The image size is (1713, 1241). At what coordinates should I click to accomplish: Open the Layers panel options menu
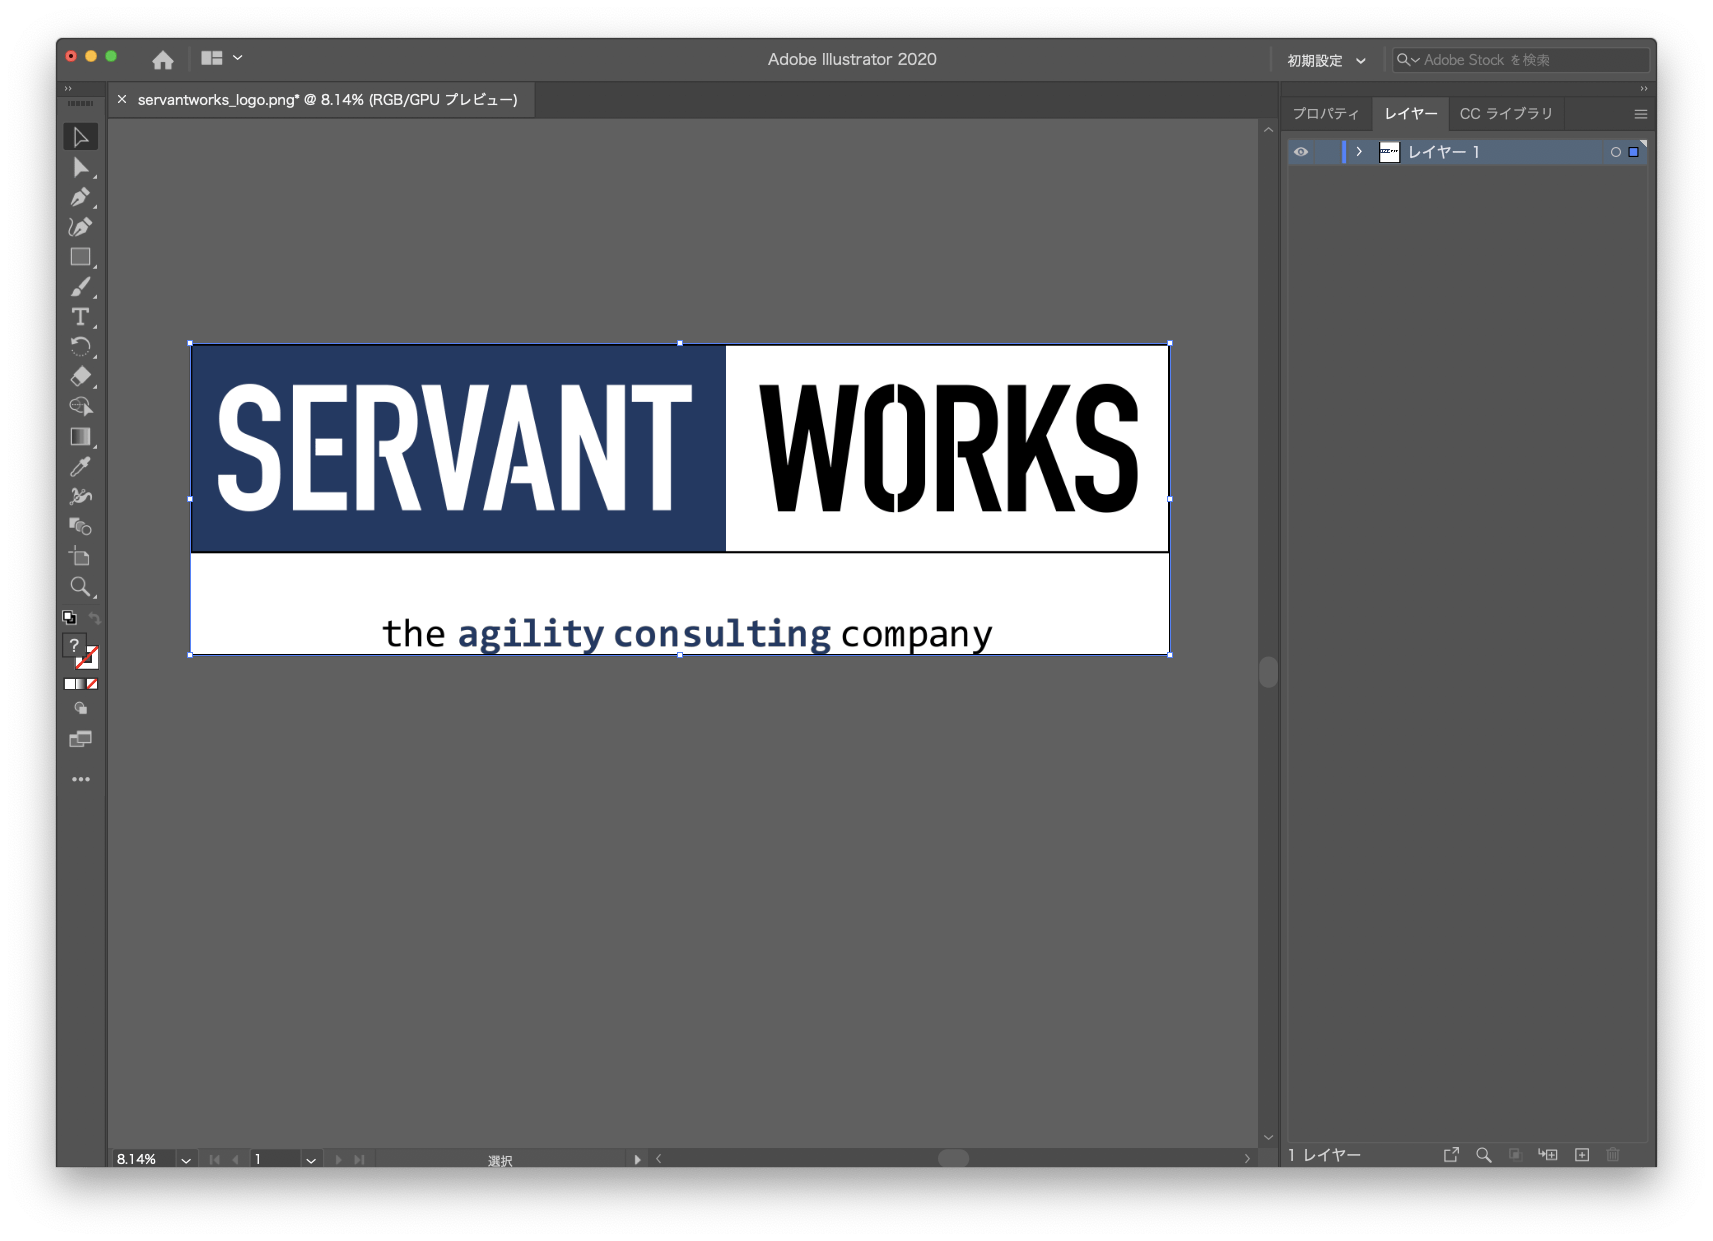coord(1640,114)
